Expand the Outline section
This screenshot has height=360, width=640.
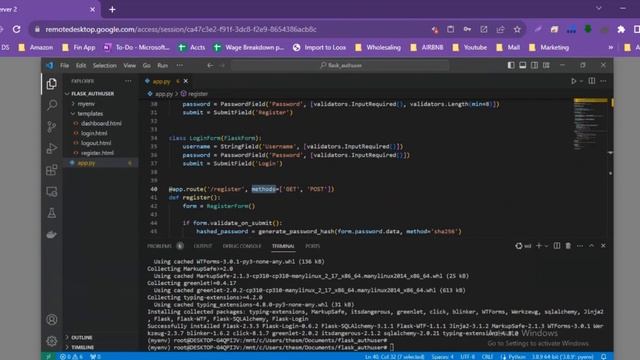click(x=82, y=338)
